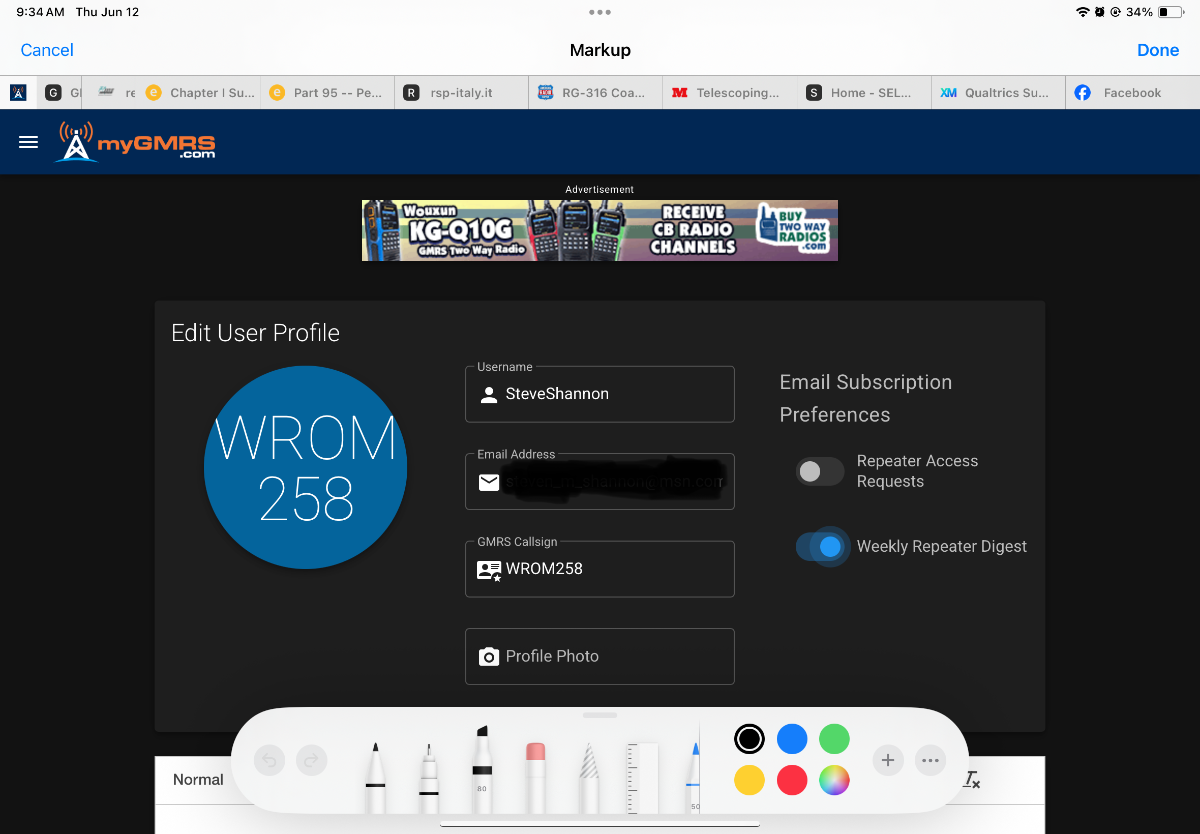Choose the red color swatch
1200x834 pixels.
click(792, 780)
